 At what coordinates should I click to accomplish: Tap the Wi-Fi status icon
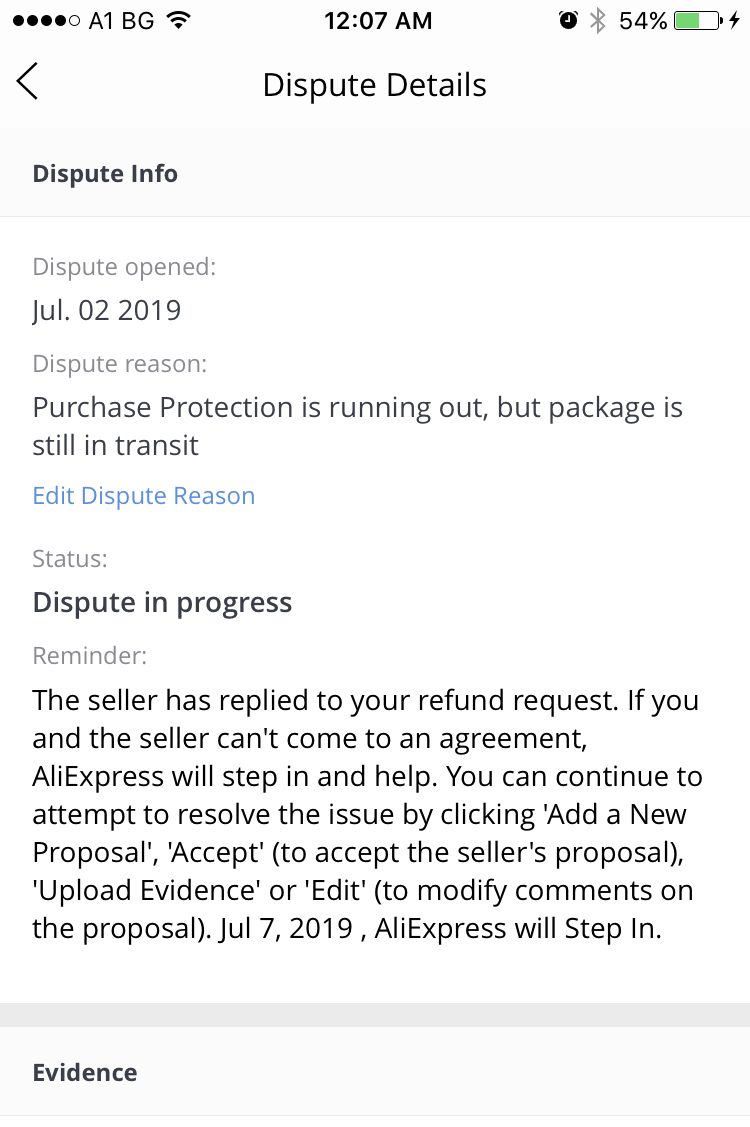click(179, 21)
